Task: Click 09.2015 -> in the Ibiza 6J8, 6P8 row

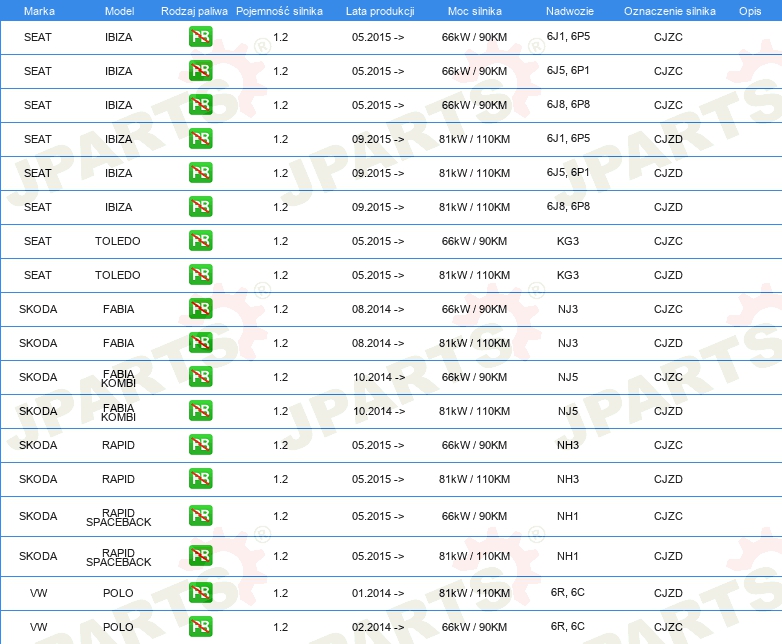Action: [378, 207]
